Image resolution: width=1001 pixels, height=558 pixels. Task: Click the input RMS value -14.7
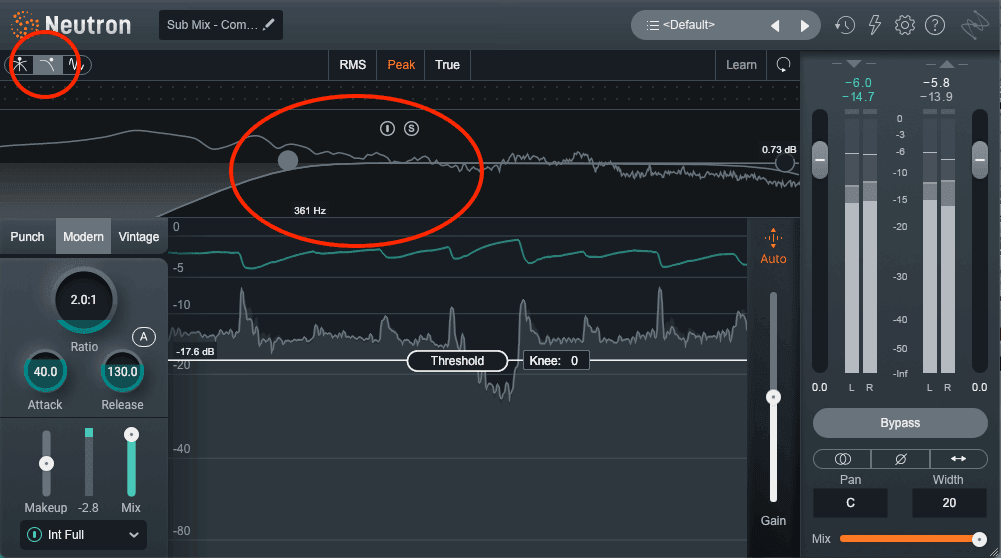[x=858, y=96]
